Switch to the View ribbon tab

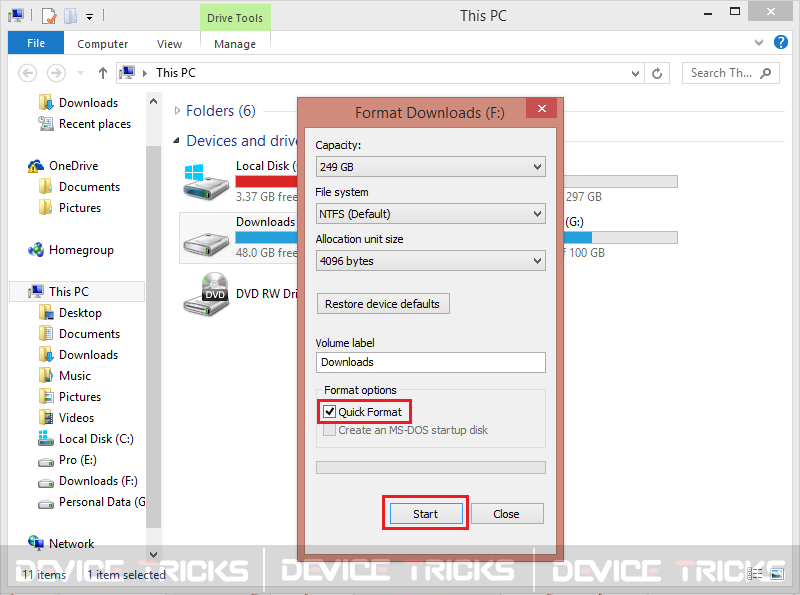169,44
